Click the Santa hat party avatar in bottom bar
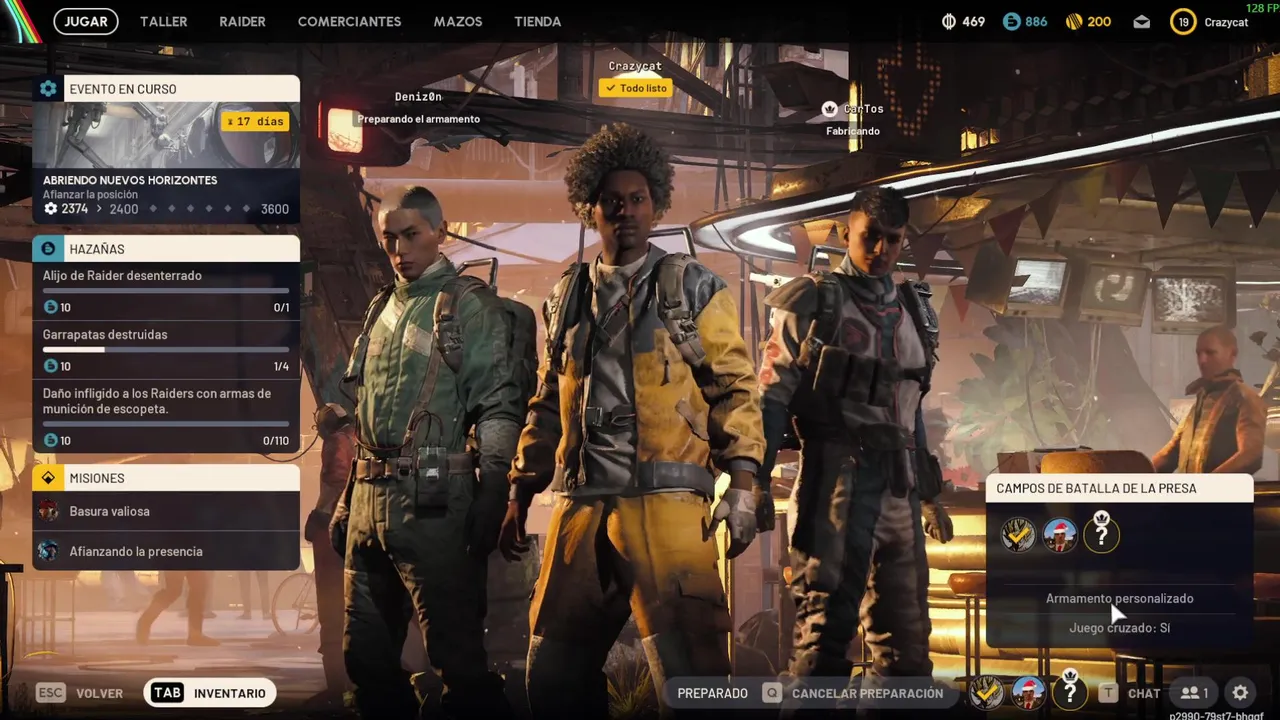The width and height of the screenshot is (1280, 720). (1028, 692)
